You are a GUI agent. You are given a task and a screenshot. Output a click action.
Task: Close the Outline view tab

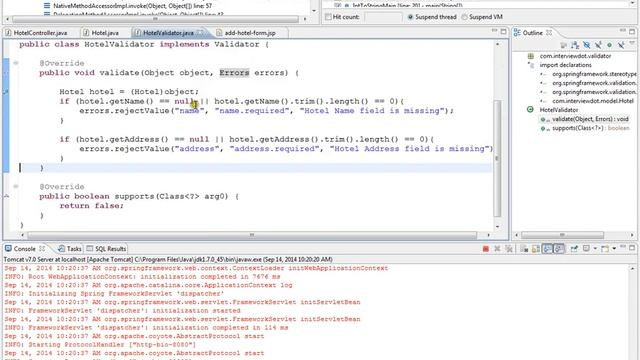tap(549, 33)
